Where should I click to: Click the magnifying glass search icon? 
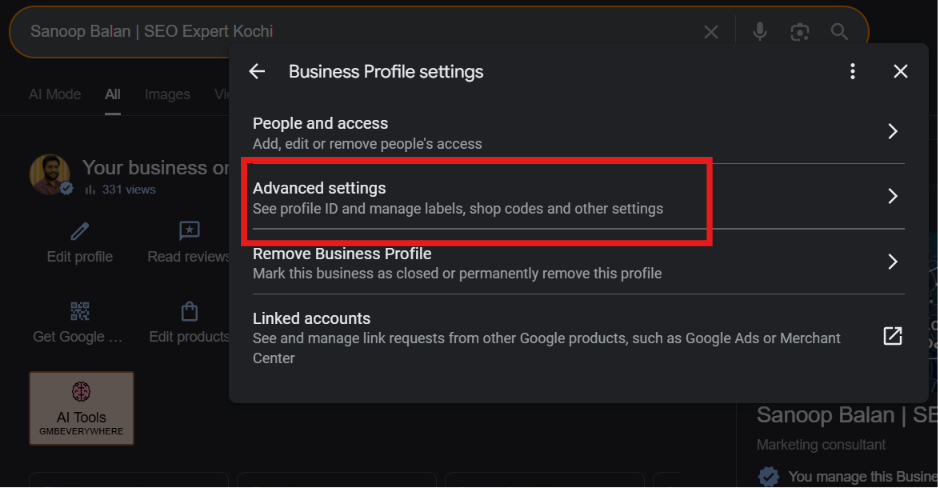click(x=839, y=32)
